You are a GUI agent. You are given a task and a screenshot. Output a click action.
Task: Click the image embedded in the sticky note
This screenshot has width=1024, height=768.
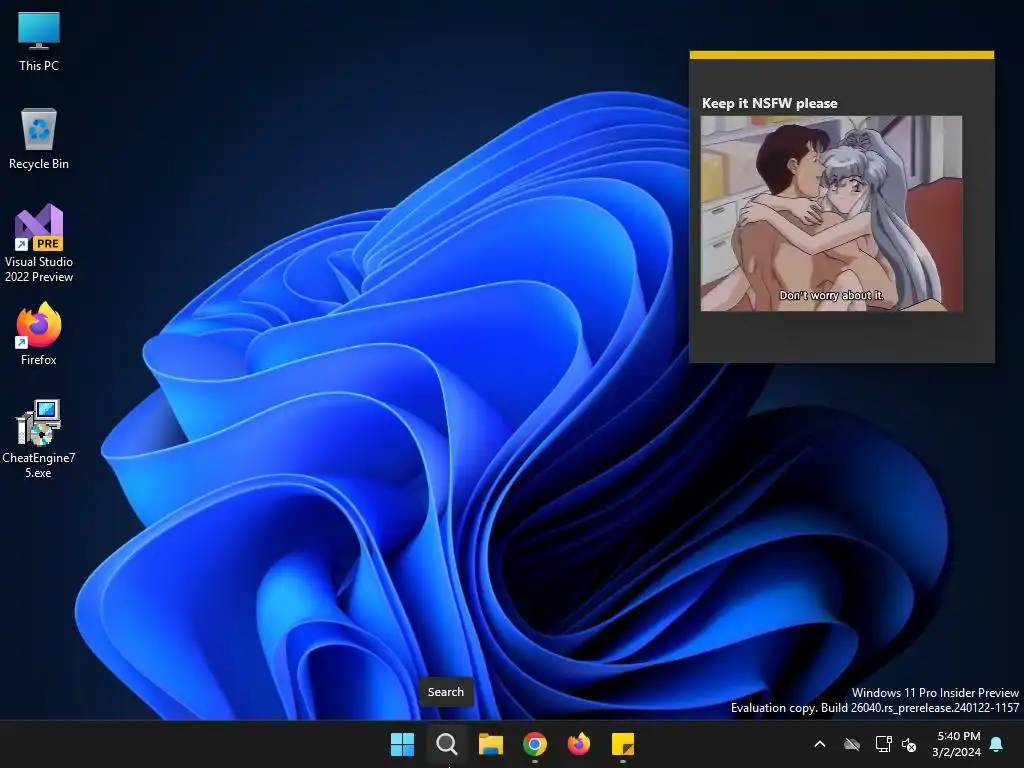[x=831, y=214]
